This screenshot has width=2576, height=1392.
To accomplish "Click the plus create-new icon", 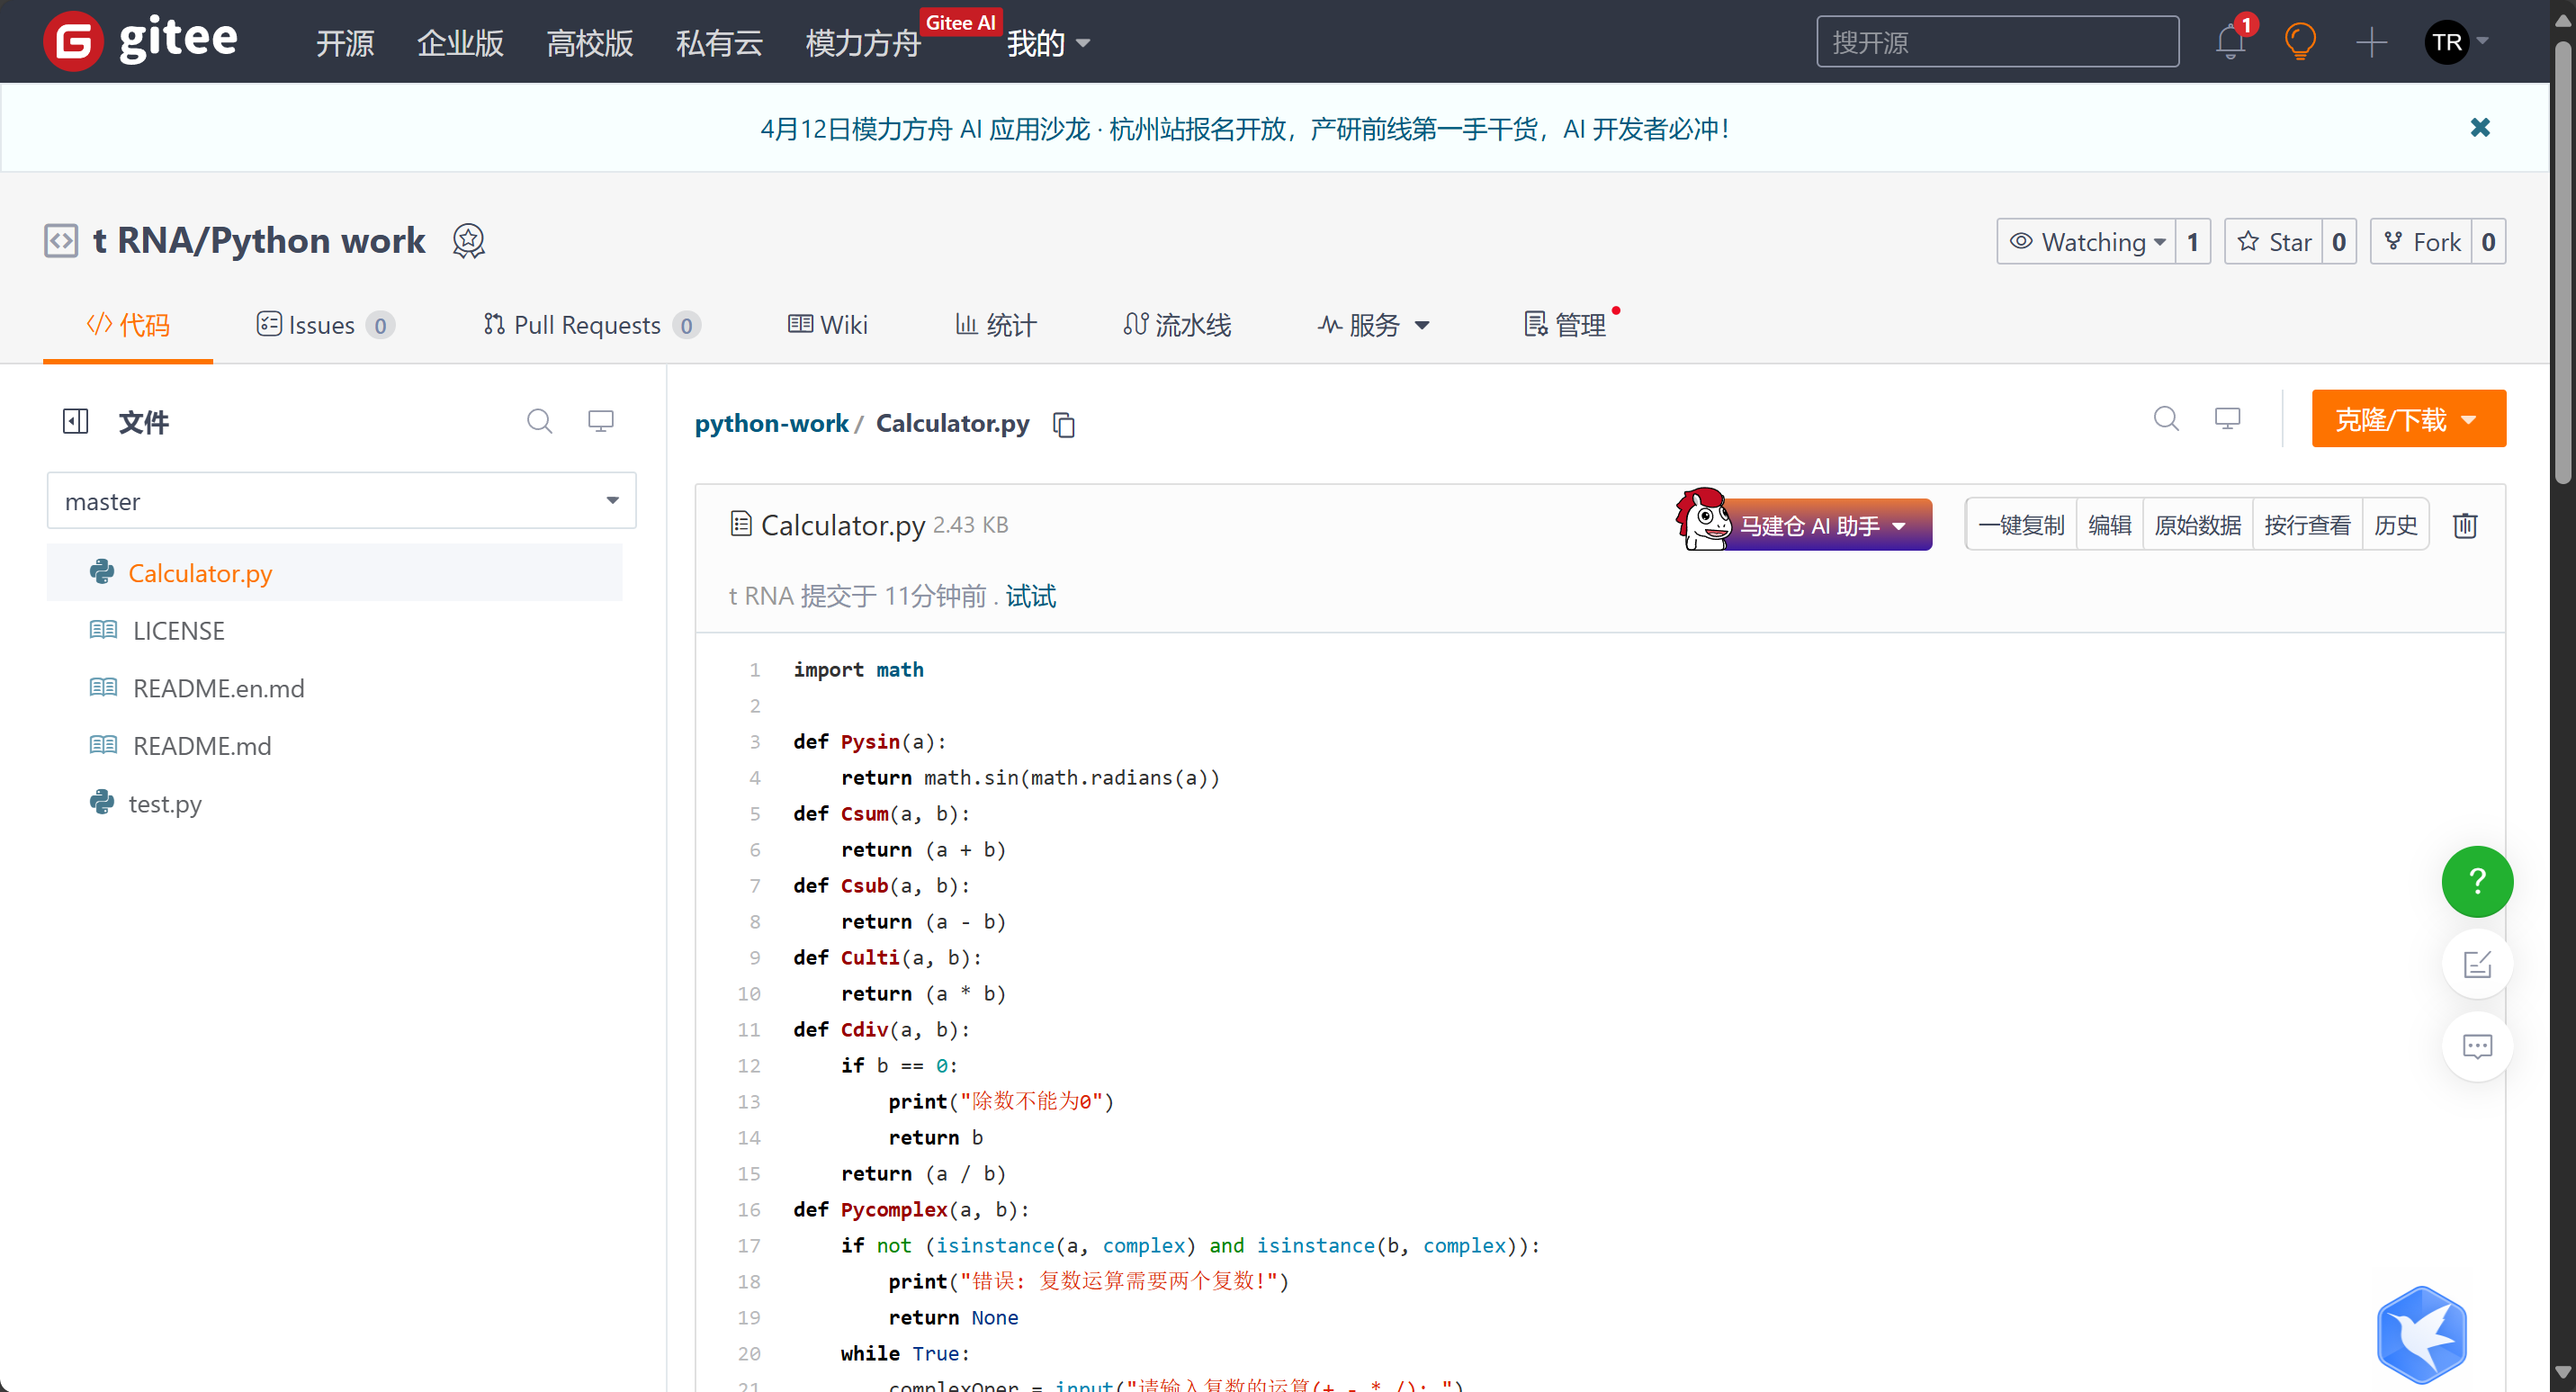I will pos(2371,42).
